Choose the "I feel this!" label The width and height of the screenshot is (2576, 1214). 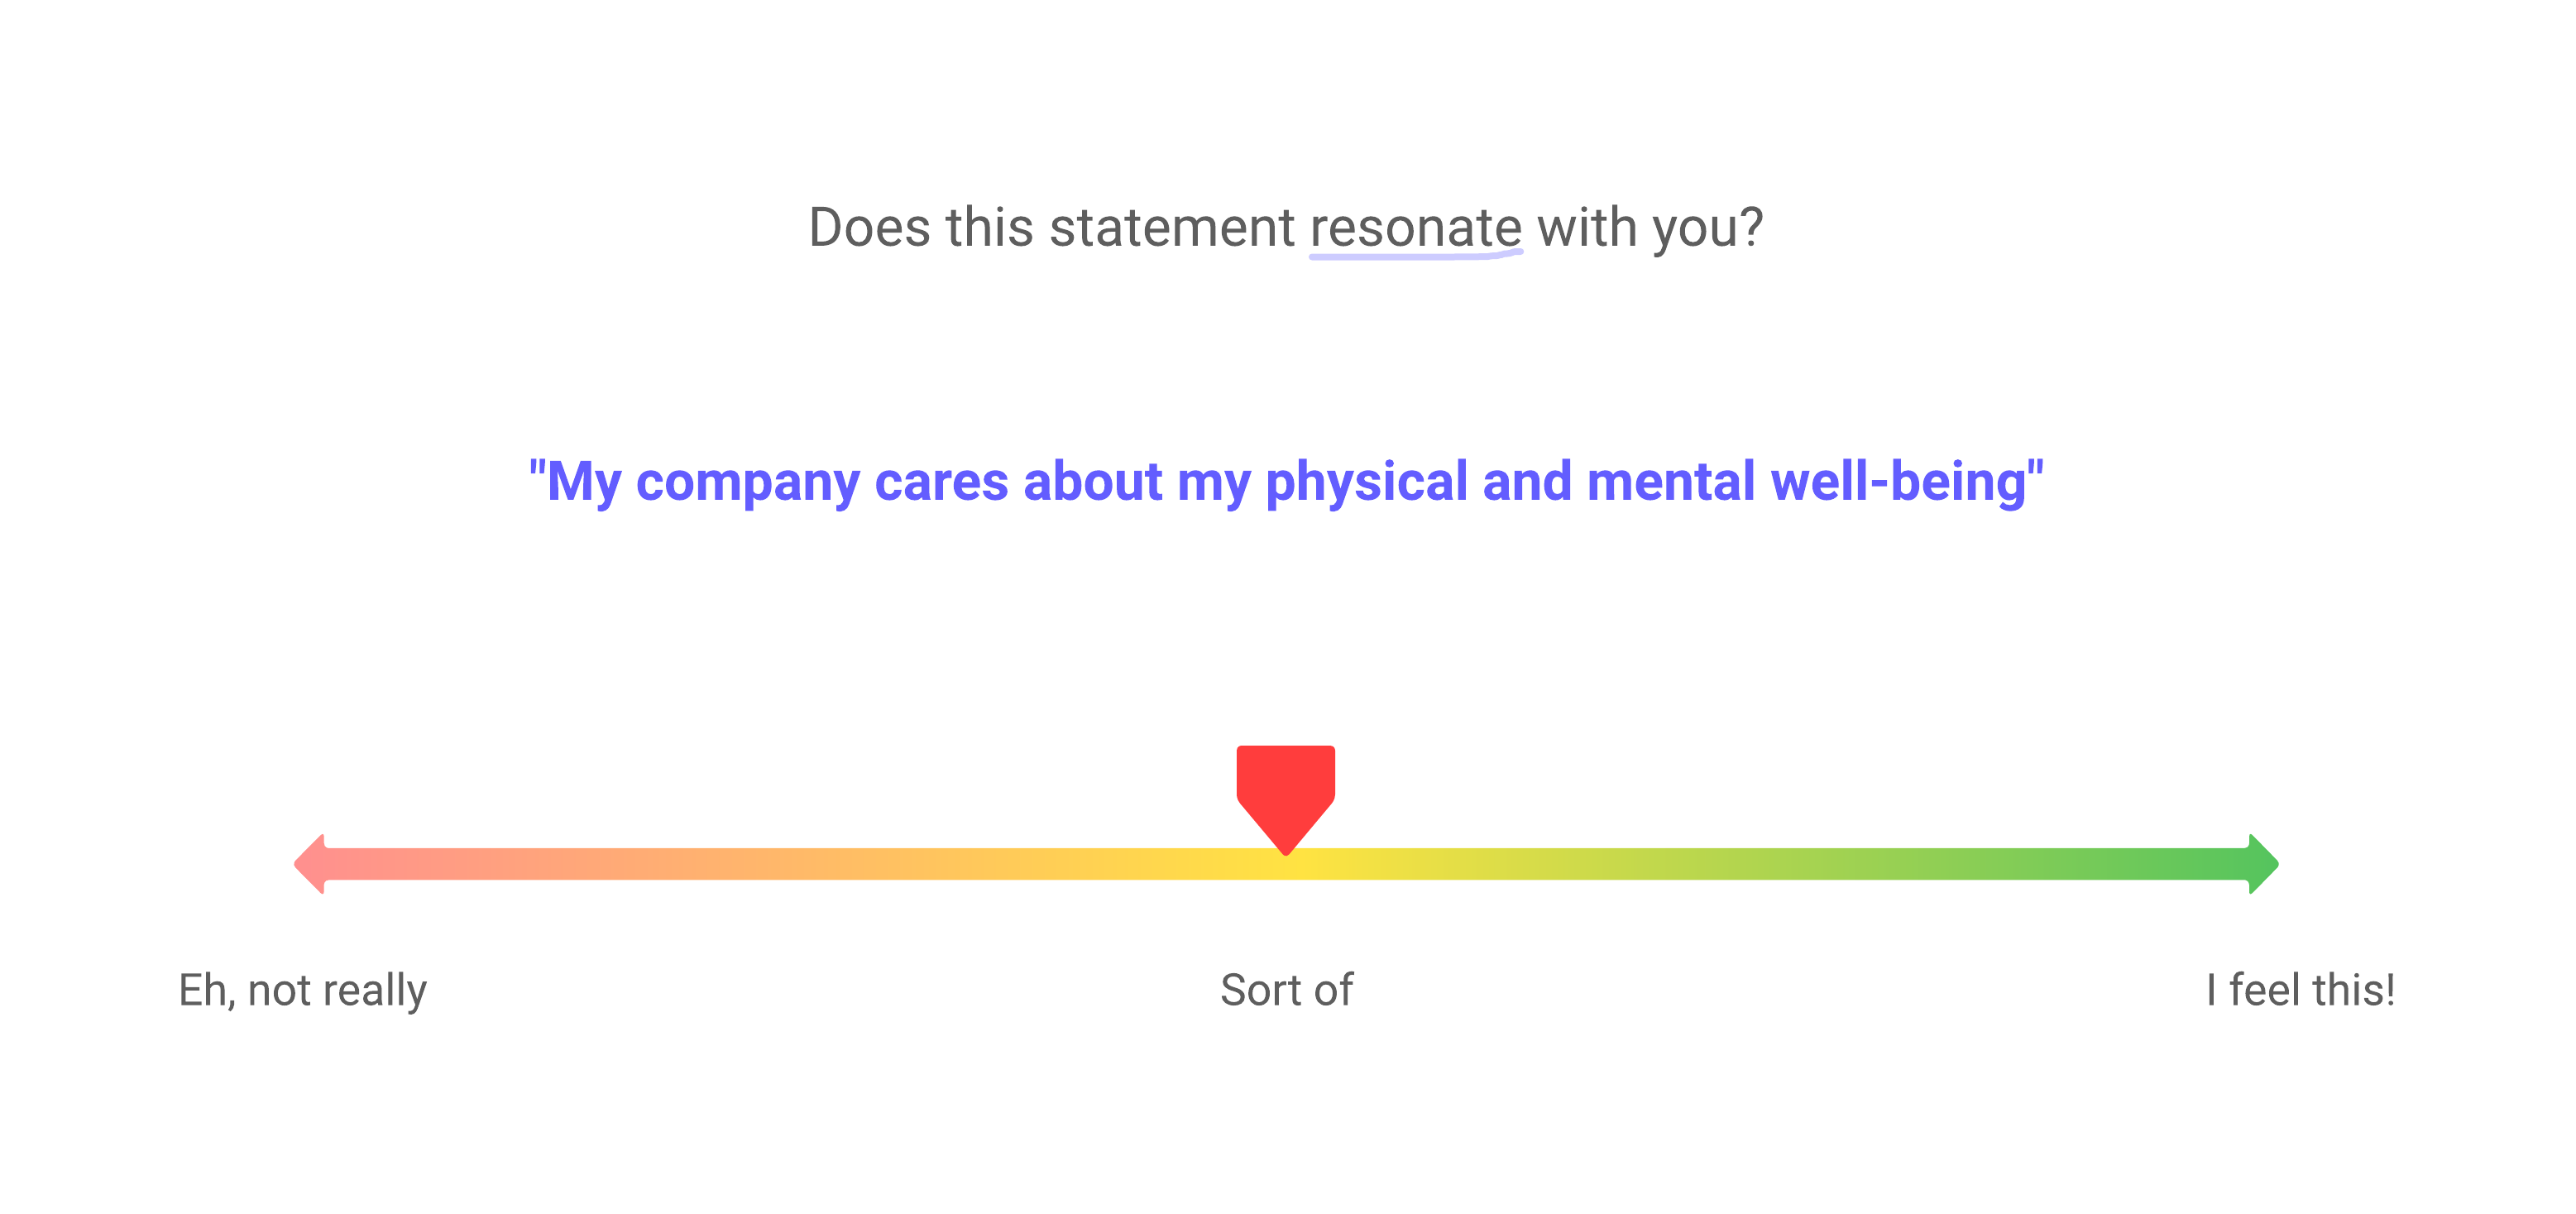(x=2300, y=990)
